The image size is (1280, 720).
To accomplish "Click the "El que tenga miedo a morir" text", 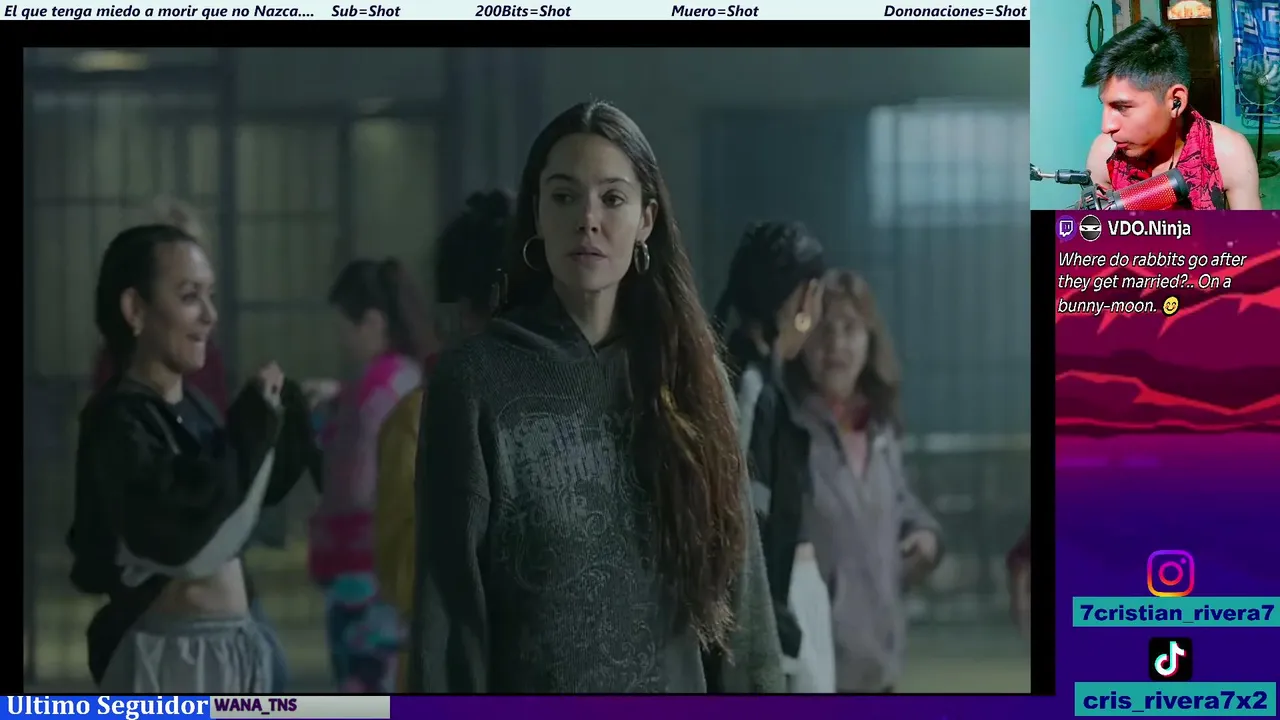I will click(160, 11).
